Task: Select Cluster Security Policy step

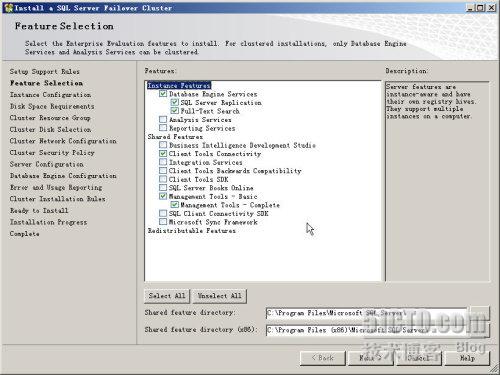Action: [x=52, y=153]
